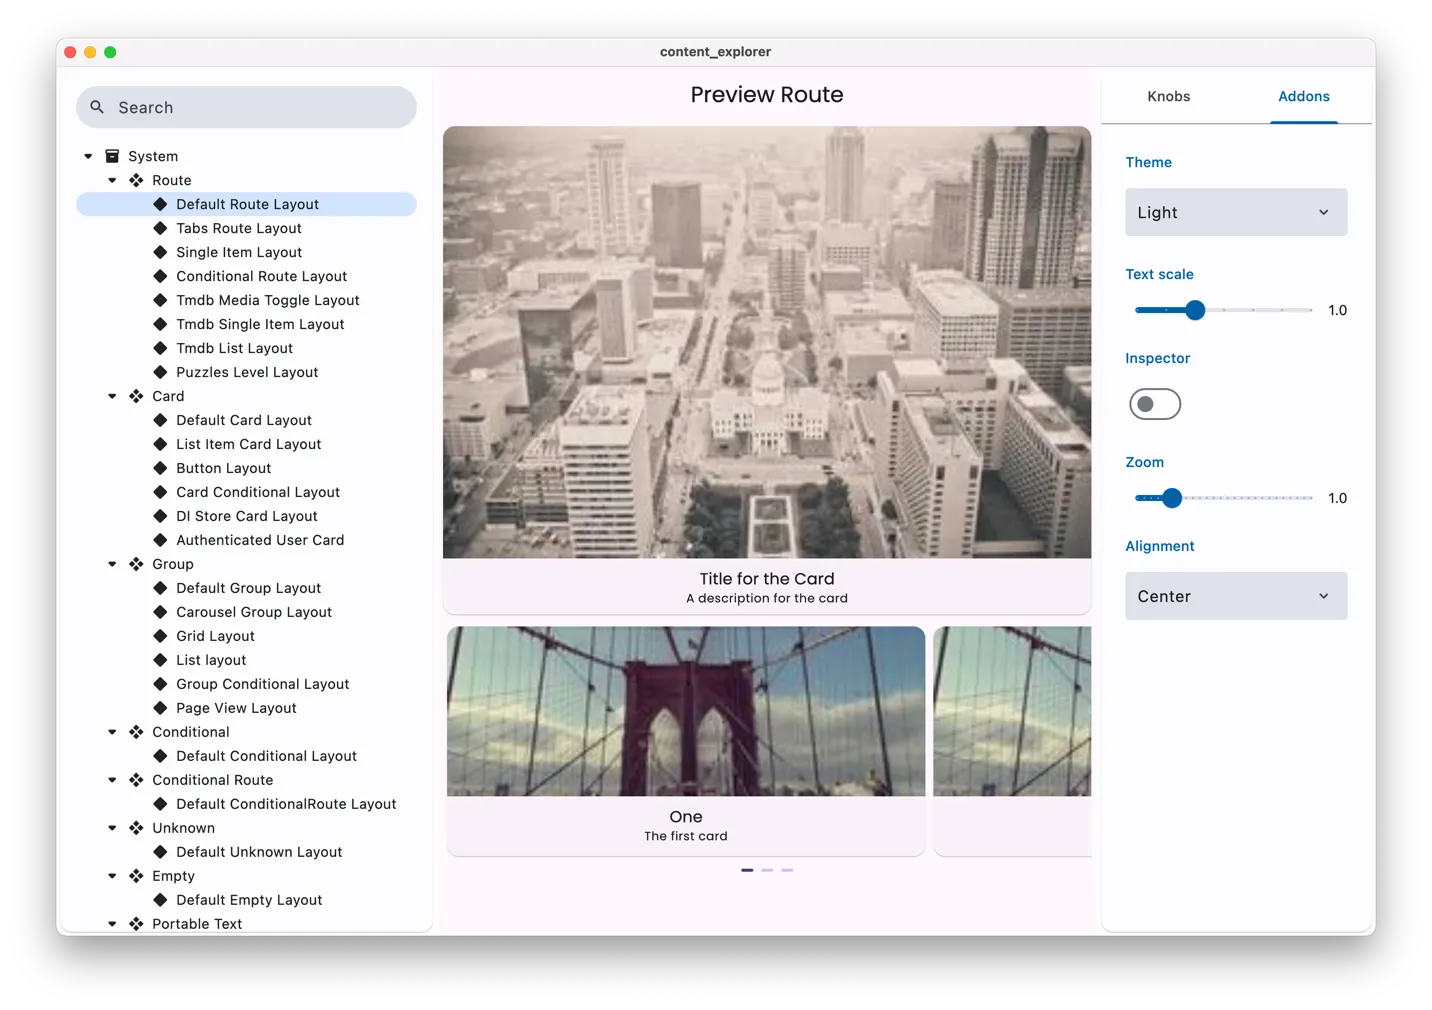Screen dimensions: 1432x1010
Task: Select the third carousel page indicator dot
Action: tap(787, 870)
